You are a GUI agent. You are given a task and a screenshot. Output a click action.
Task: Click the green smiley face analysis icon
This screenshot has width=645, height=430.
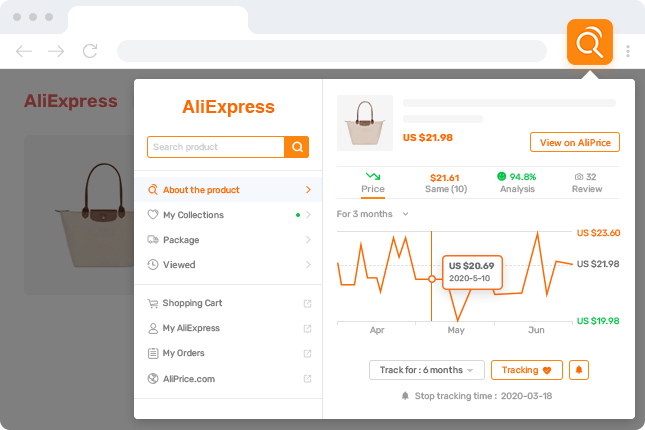(x=501, y=177)
